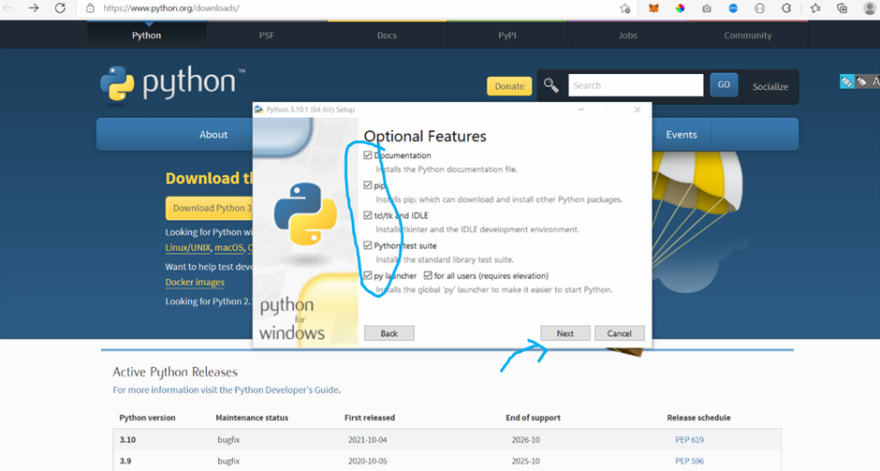Switch to the Docs top tab
This screenshot has width=880, height=471.
click(x=387, y=35)
